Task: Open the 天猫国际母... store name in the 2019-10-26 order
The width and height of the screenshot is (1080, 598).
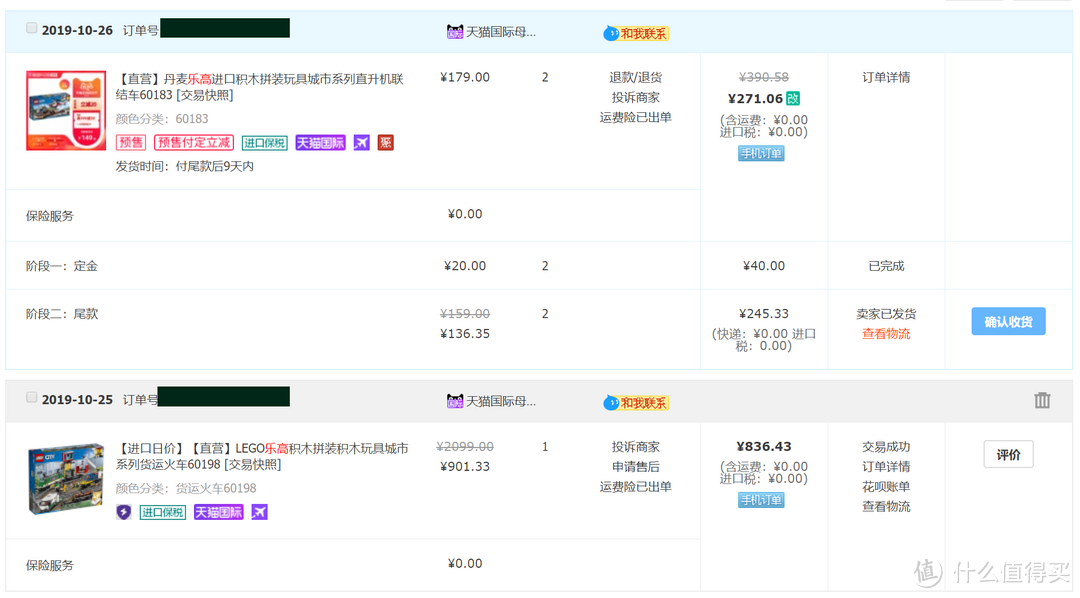Action: 501,32
